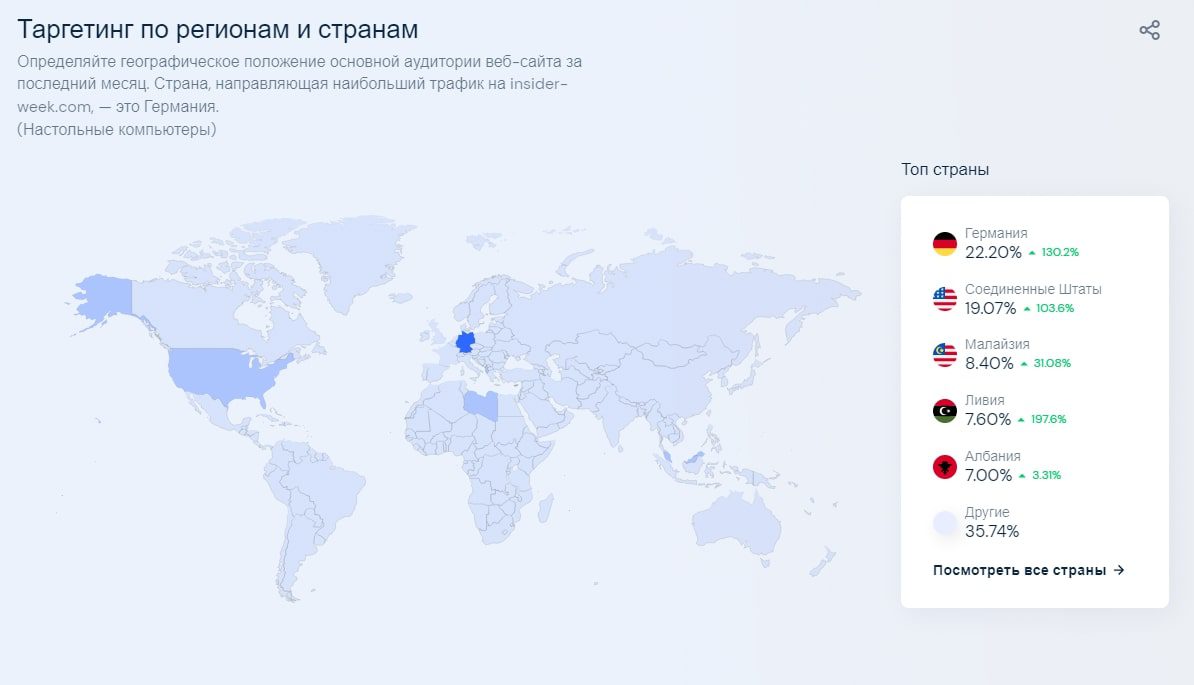Click the share icon in top right corner
This screenshot has width=1194, height=685.
click(1149, 30)
